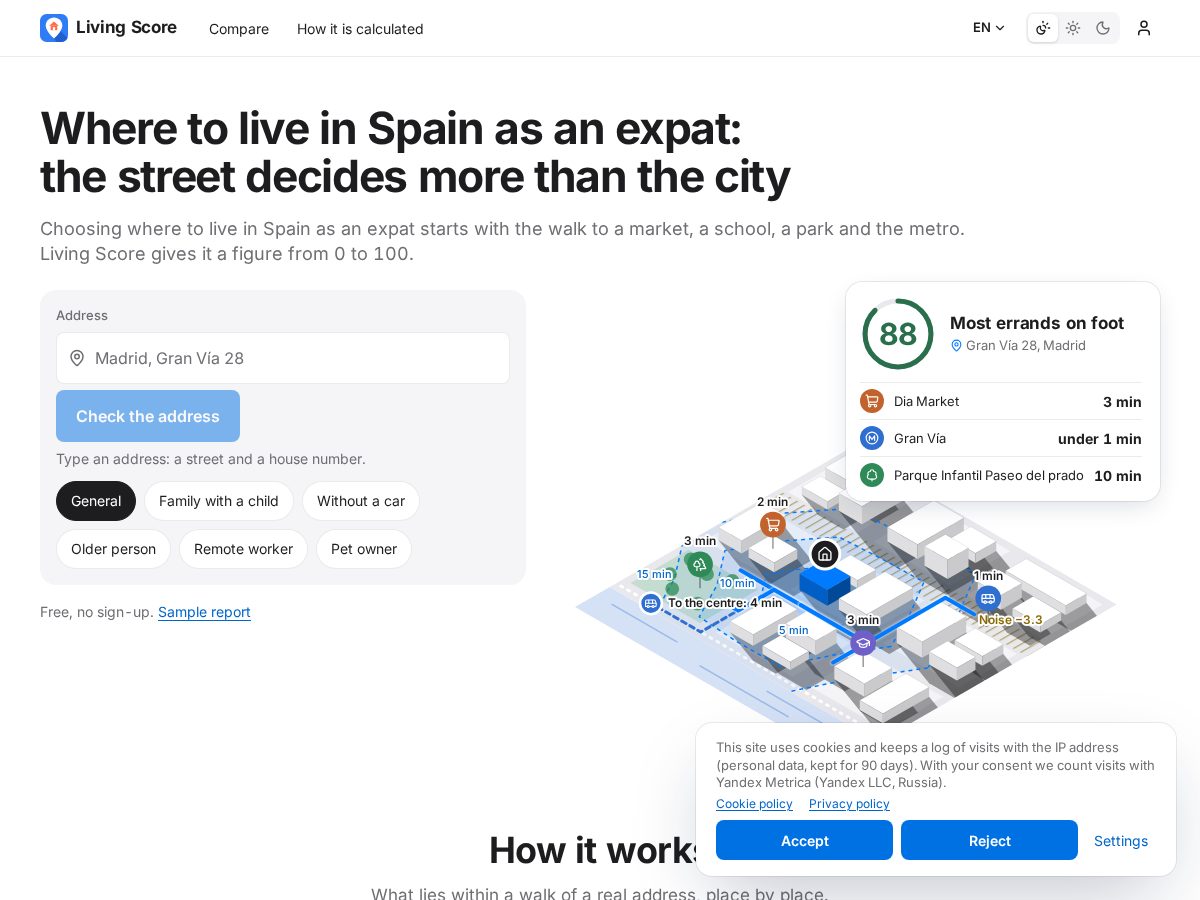
Task: Click the '10 min' park walking time
Action: pos(1118,476)
